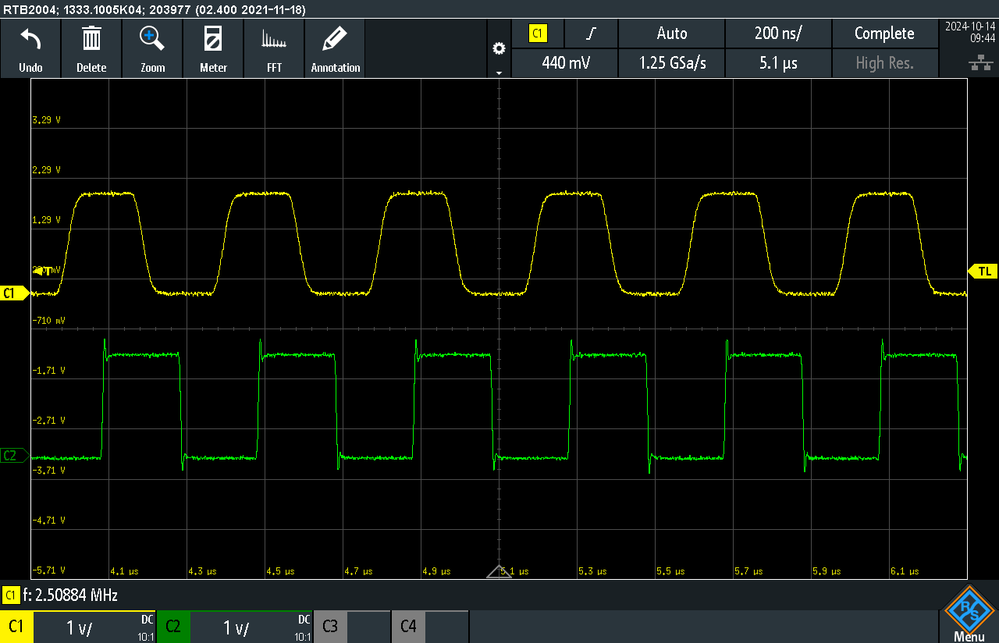Image resolution: width=999 pixels, height=643 pixels.
Task: Expand toolbar arrow below gear icon
Action: pyautogui.click(x=499, y=73)
